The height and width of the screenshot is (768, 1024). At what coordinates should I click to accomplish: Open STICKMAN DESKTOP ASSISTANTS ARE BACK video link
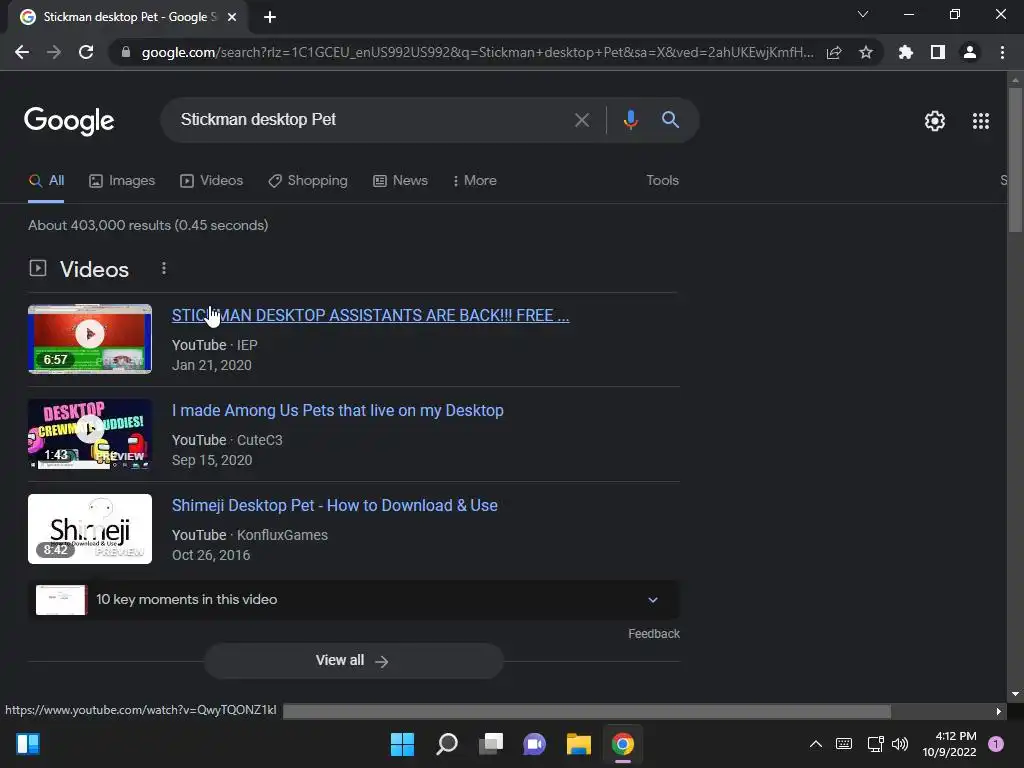pyautogui.click(x=370, y=315)
